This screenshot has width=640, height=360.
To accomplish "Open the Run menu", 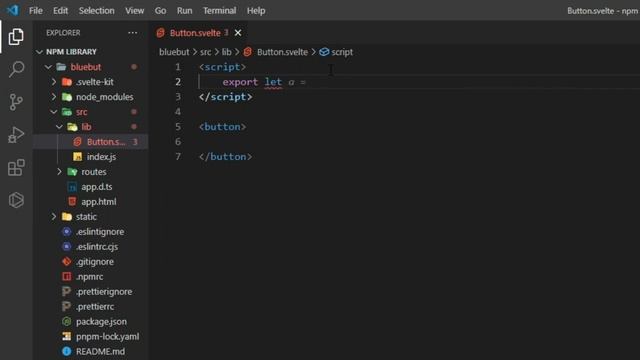I will (x=184, y=11).
